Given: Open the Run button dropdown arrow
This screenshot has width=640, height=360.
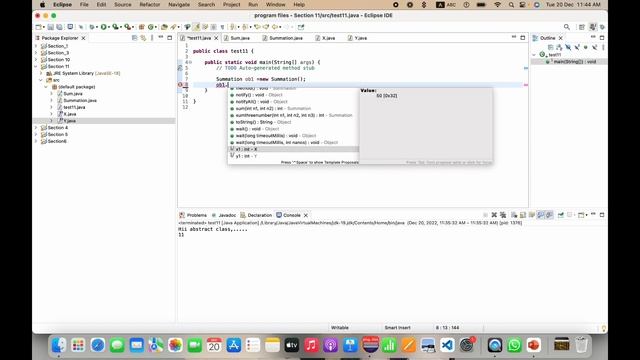Looking at the screenshot, I should click(x=109, y=27).
